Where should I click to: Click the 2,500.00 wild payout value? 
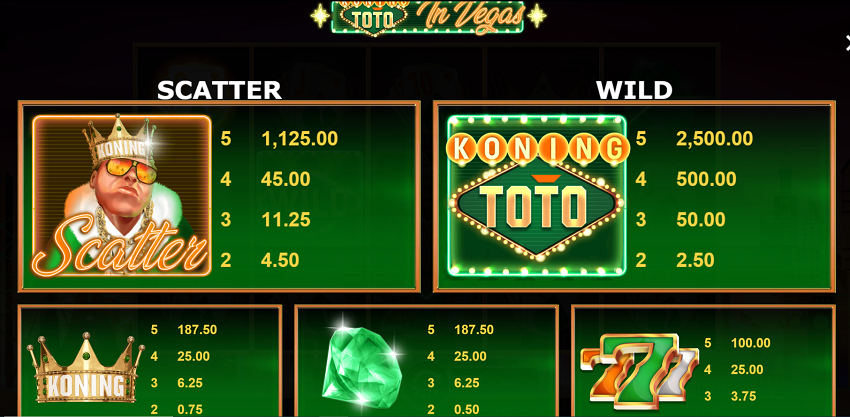coord(714,139)
